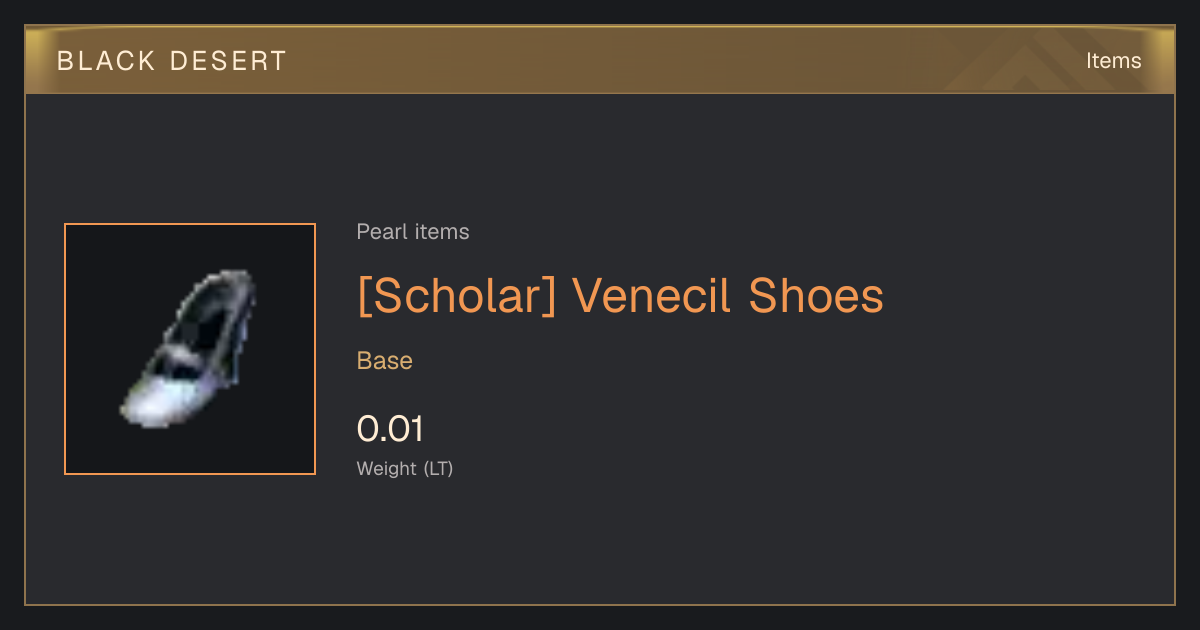Select the (LT) unit text
Screen dimensions: 1200x630
coord(438,468)
